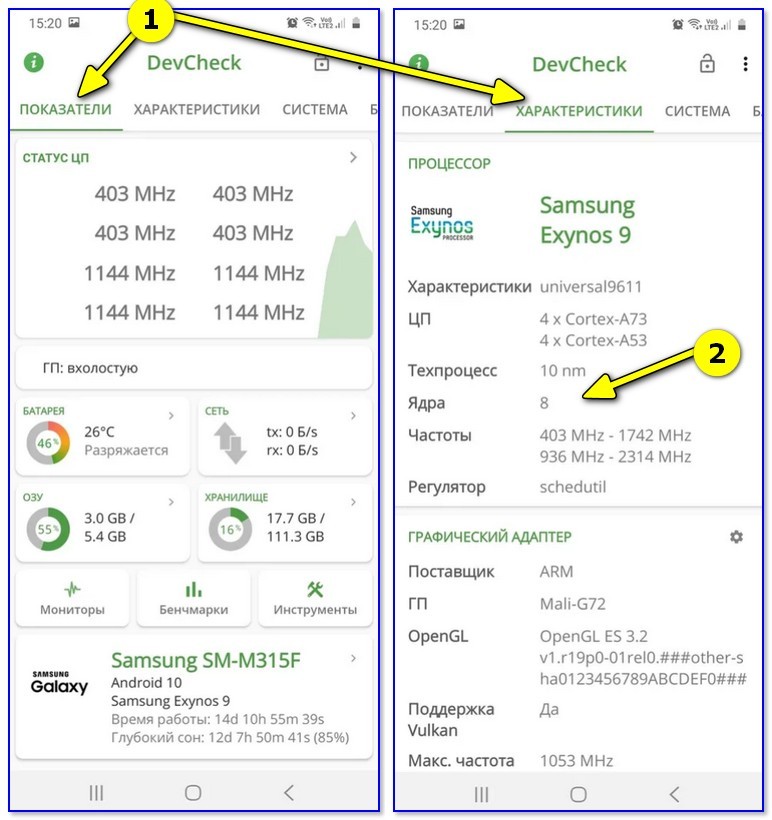Tap storage 16% circular gauge
The width and height of the screenshot is (772, 820).
230,529
